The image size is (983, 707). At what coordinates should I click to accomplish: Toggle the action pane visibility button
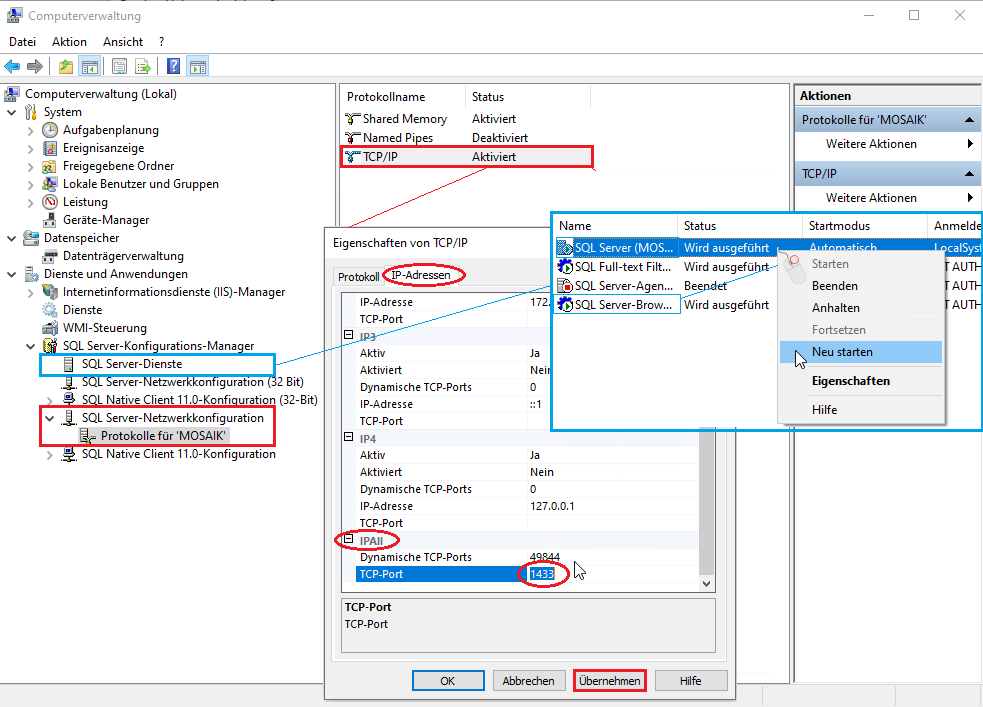(198, 67)
